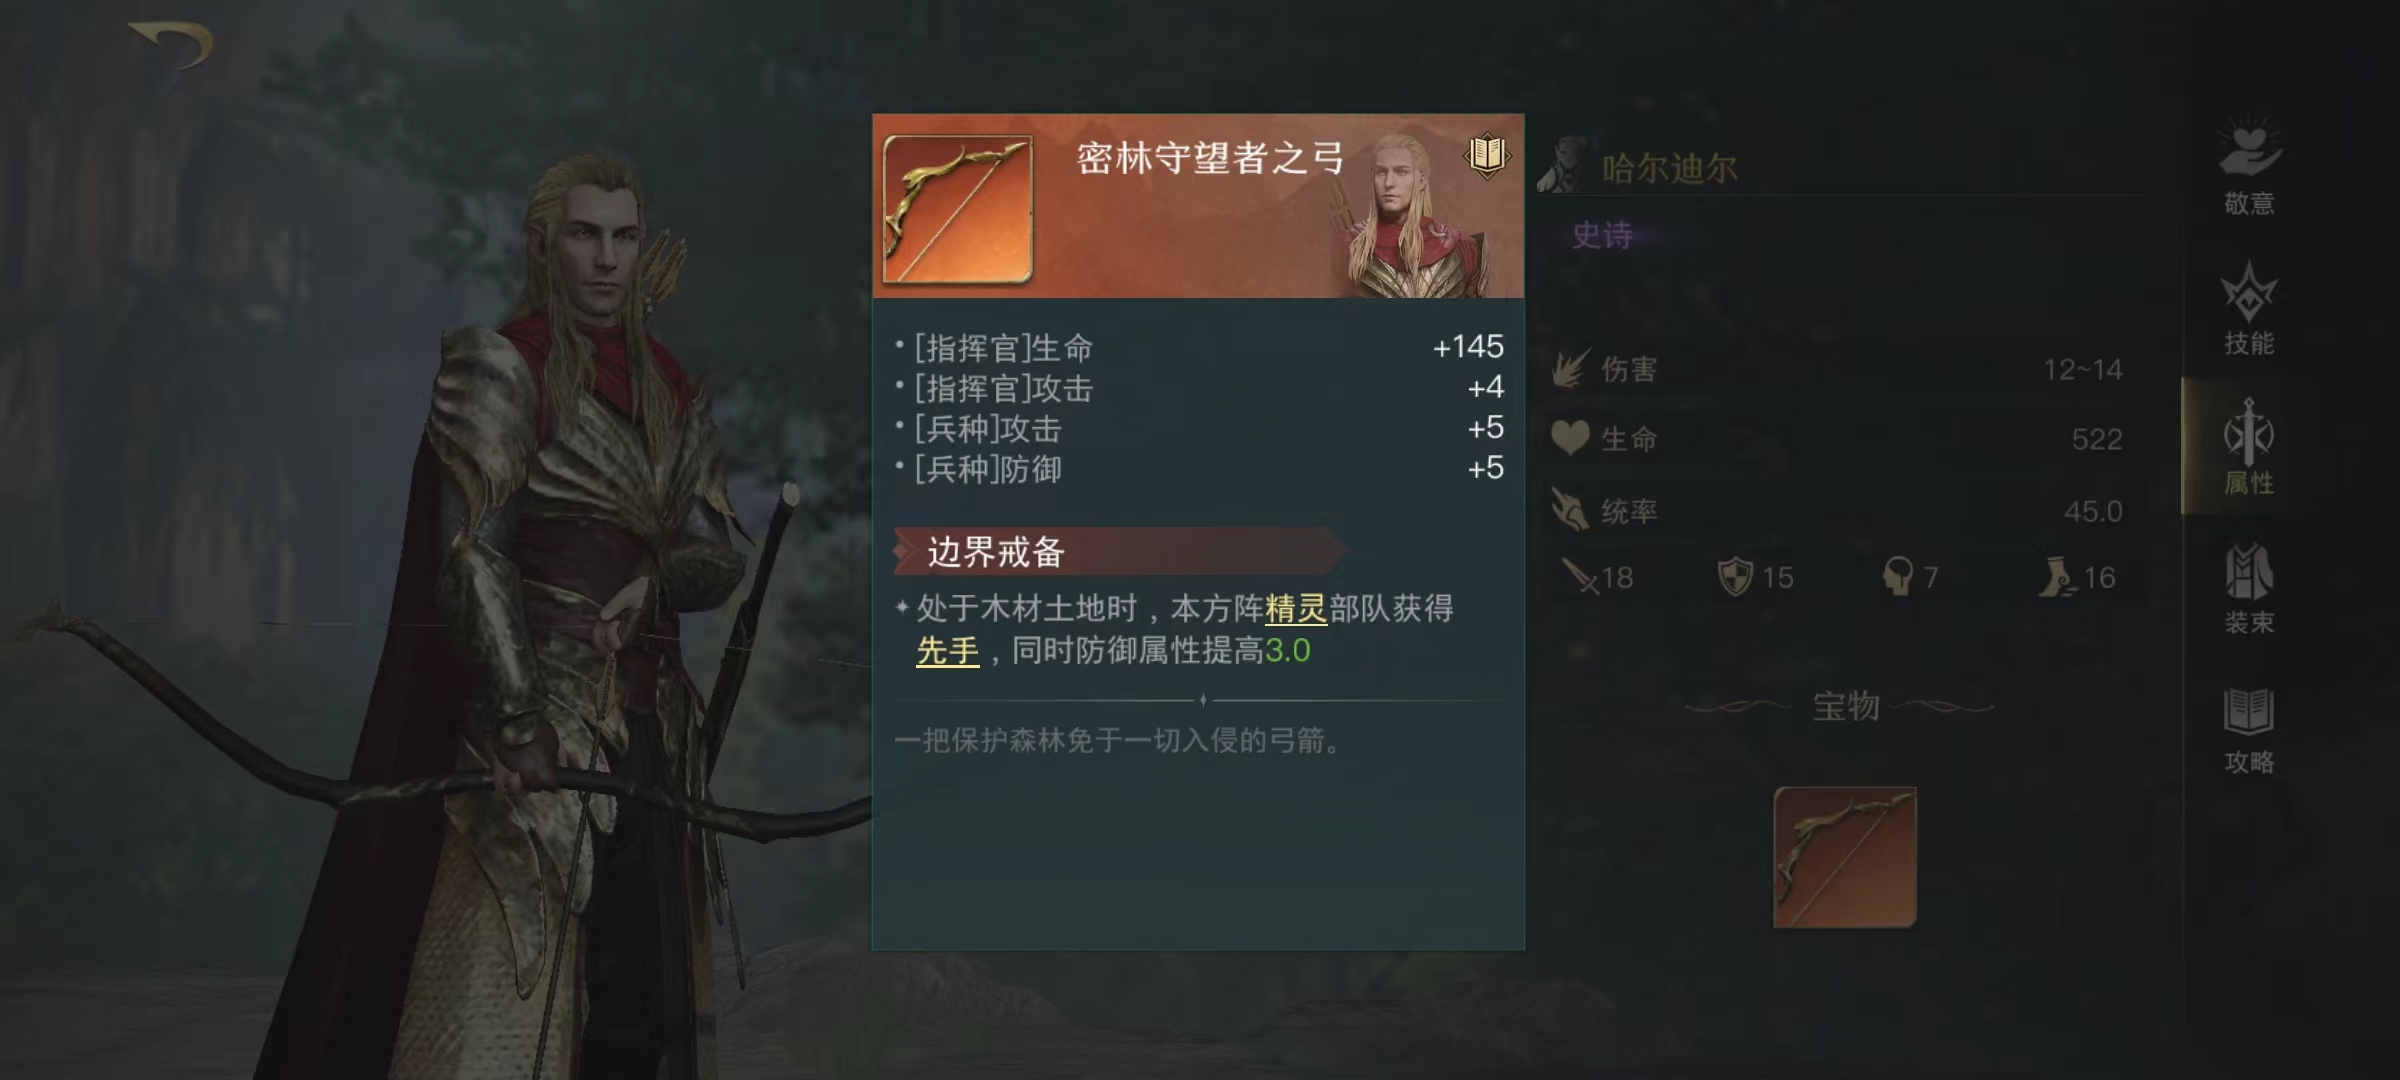Switch to the 技能 skills tab
Viewport: 2400px width, 1080px height.
click(x=2249, y=308)
